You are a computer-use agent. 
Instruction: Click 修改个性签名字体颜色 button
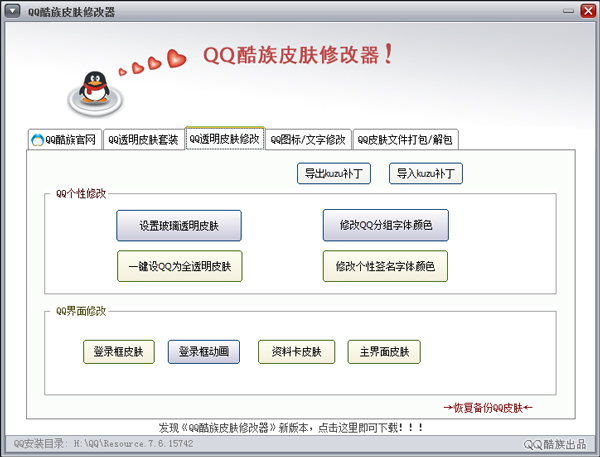point(385,267)
